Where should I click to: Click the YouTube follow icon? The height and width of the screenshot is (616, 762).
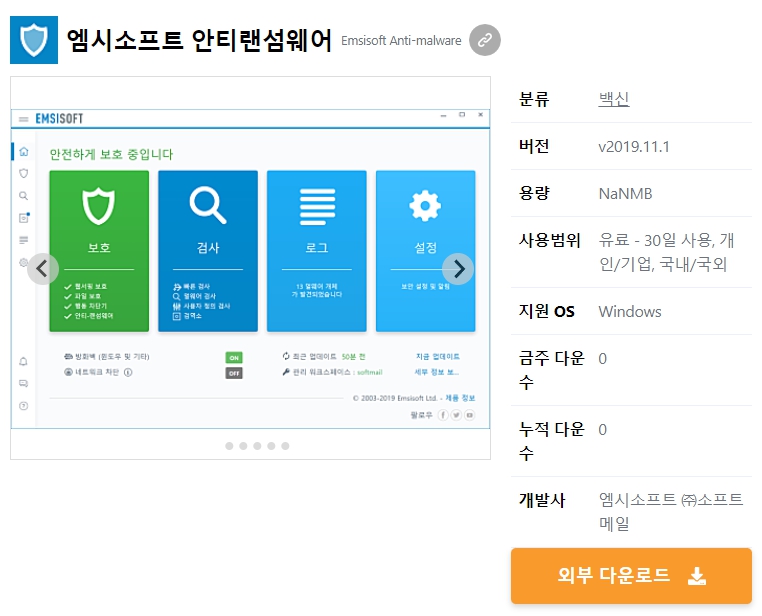click(469, 415)
